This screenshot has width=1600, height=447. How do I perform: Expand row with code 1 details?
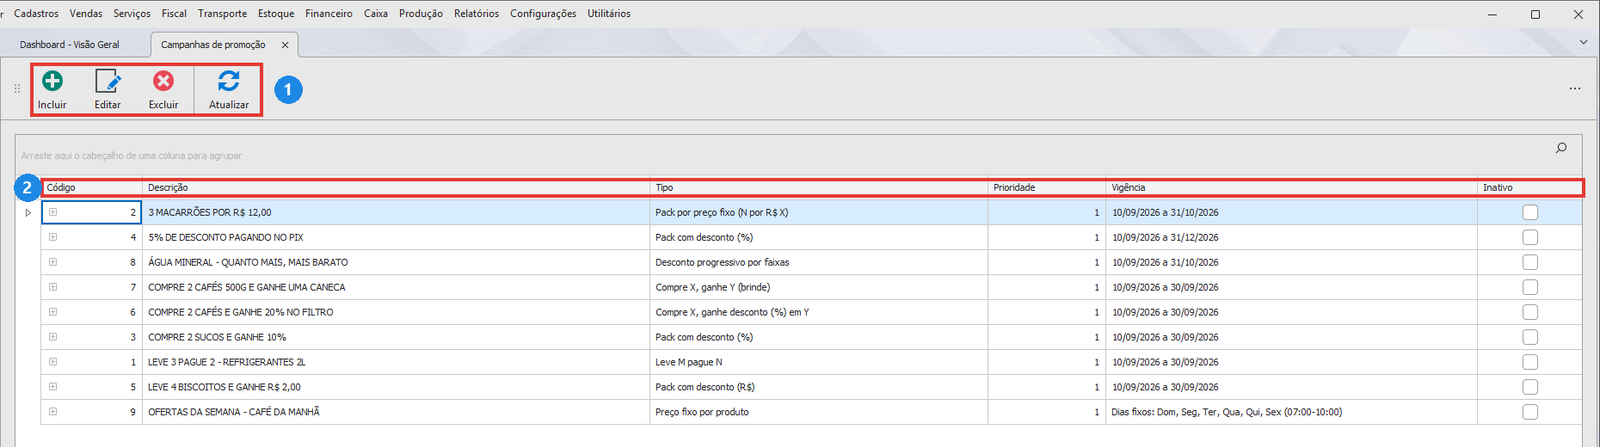(53, 362)
